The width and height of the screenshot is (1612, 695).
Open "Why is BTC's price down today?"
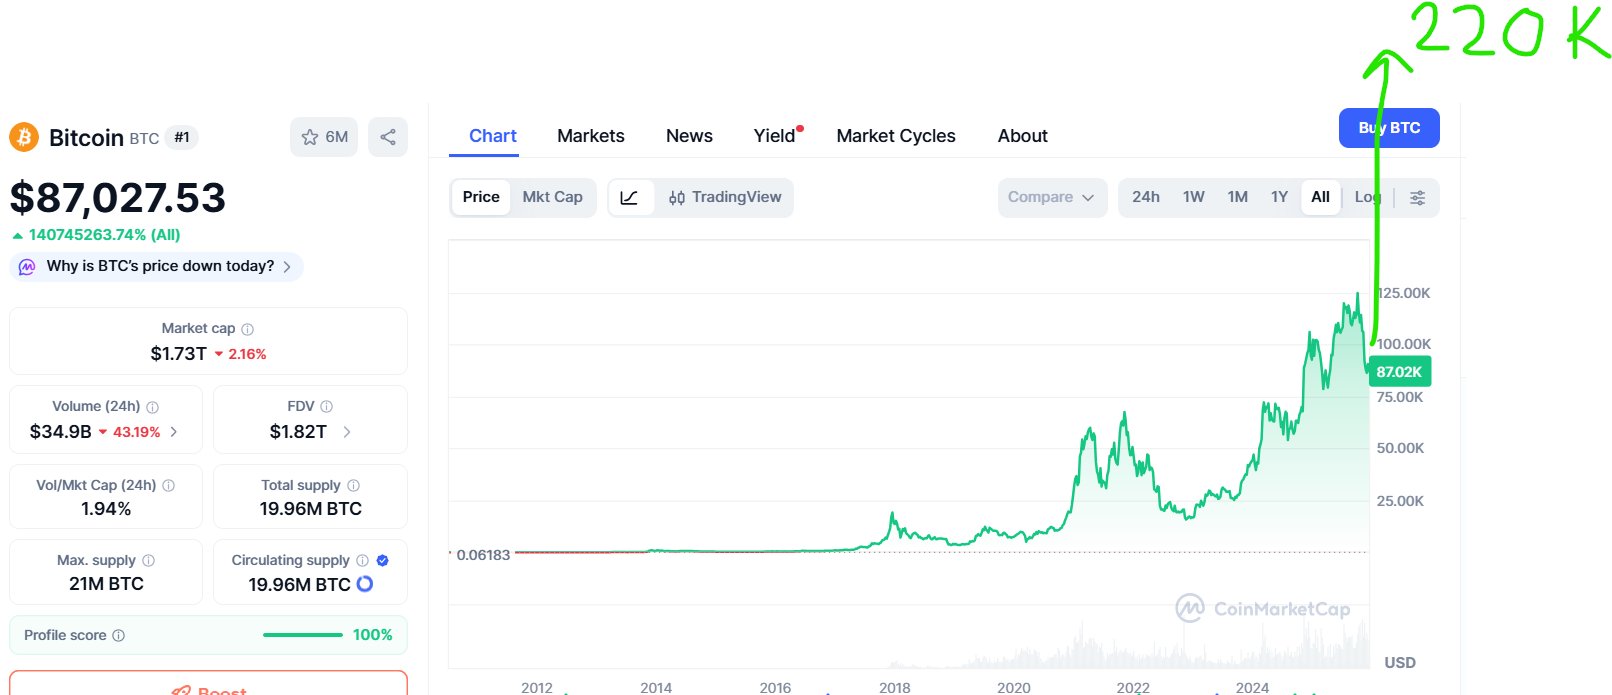[x=160, y=266]
